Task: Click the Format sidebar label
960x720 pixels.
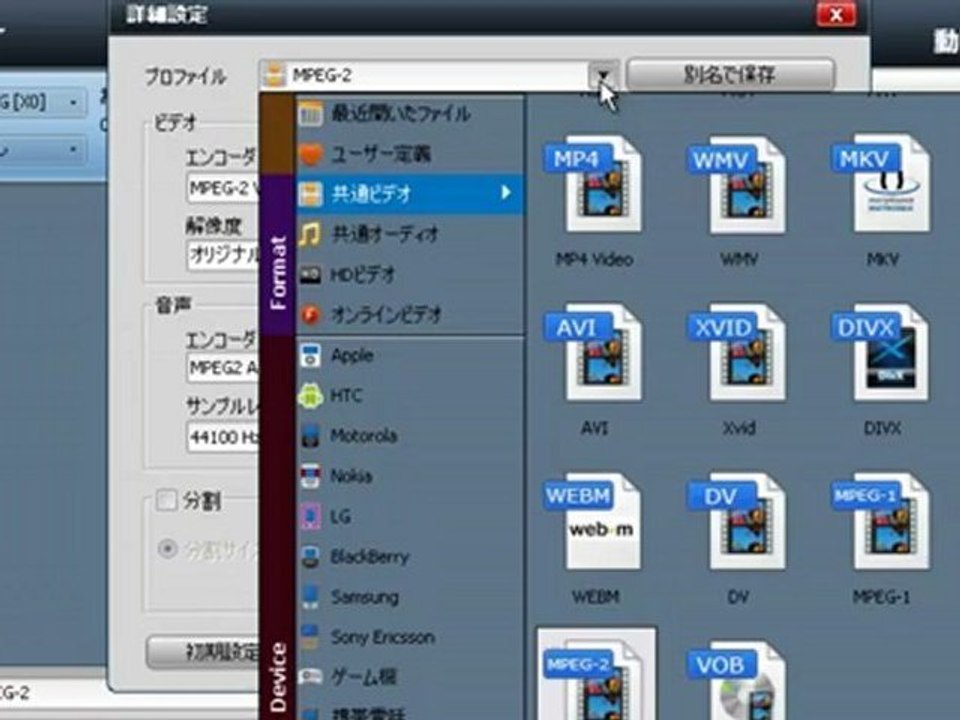Action: [278, 272]
